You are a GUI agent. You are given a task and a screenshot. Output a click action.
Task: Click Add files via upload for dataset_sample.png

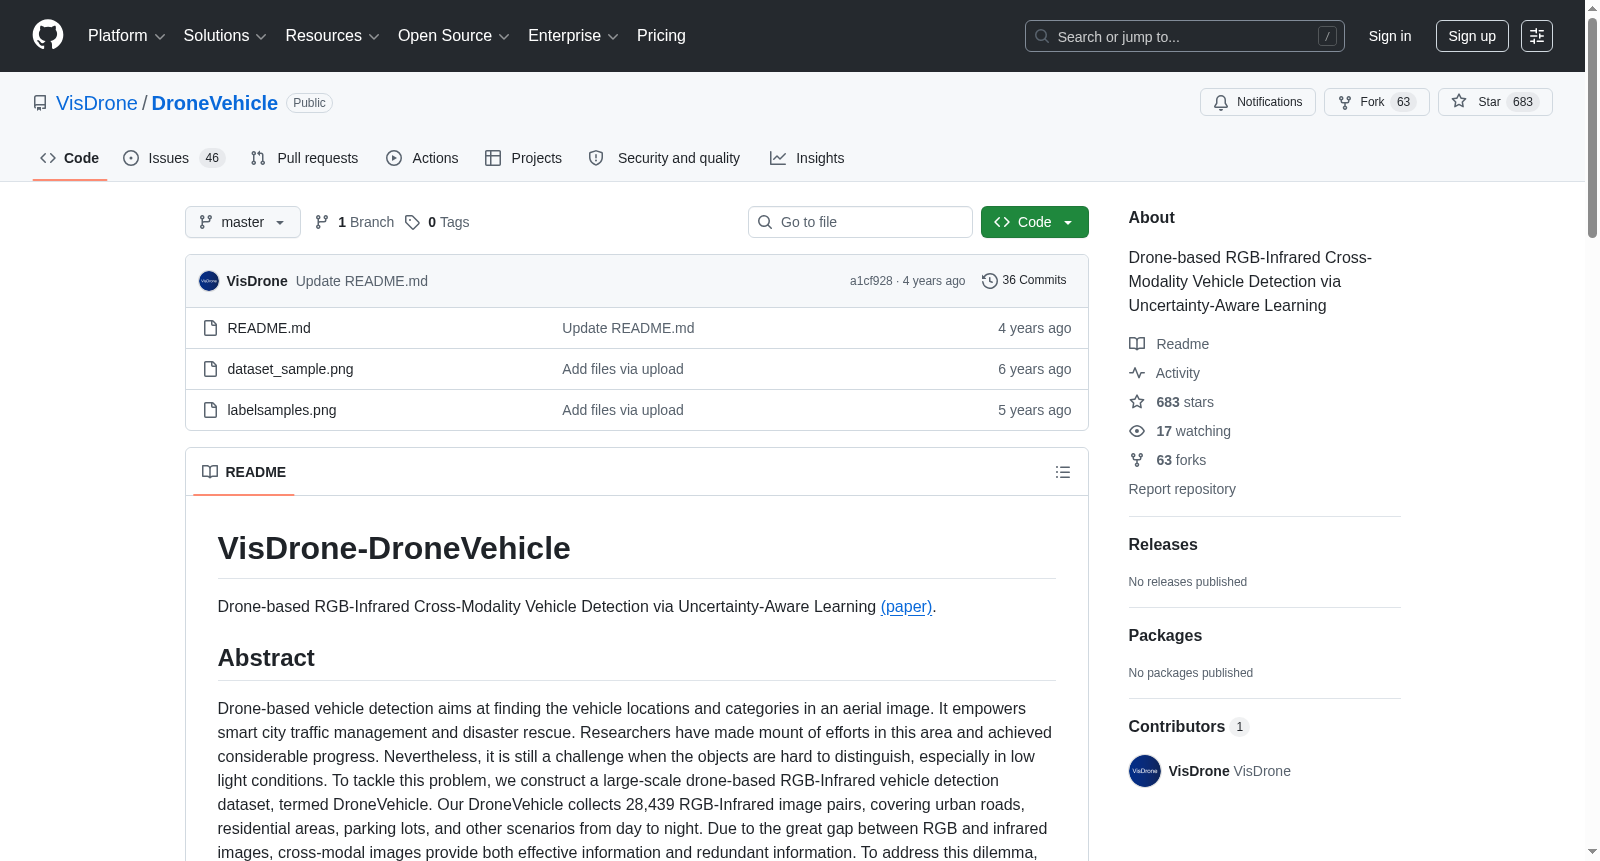(623, 369)
